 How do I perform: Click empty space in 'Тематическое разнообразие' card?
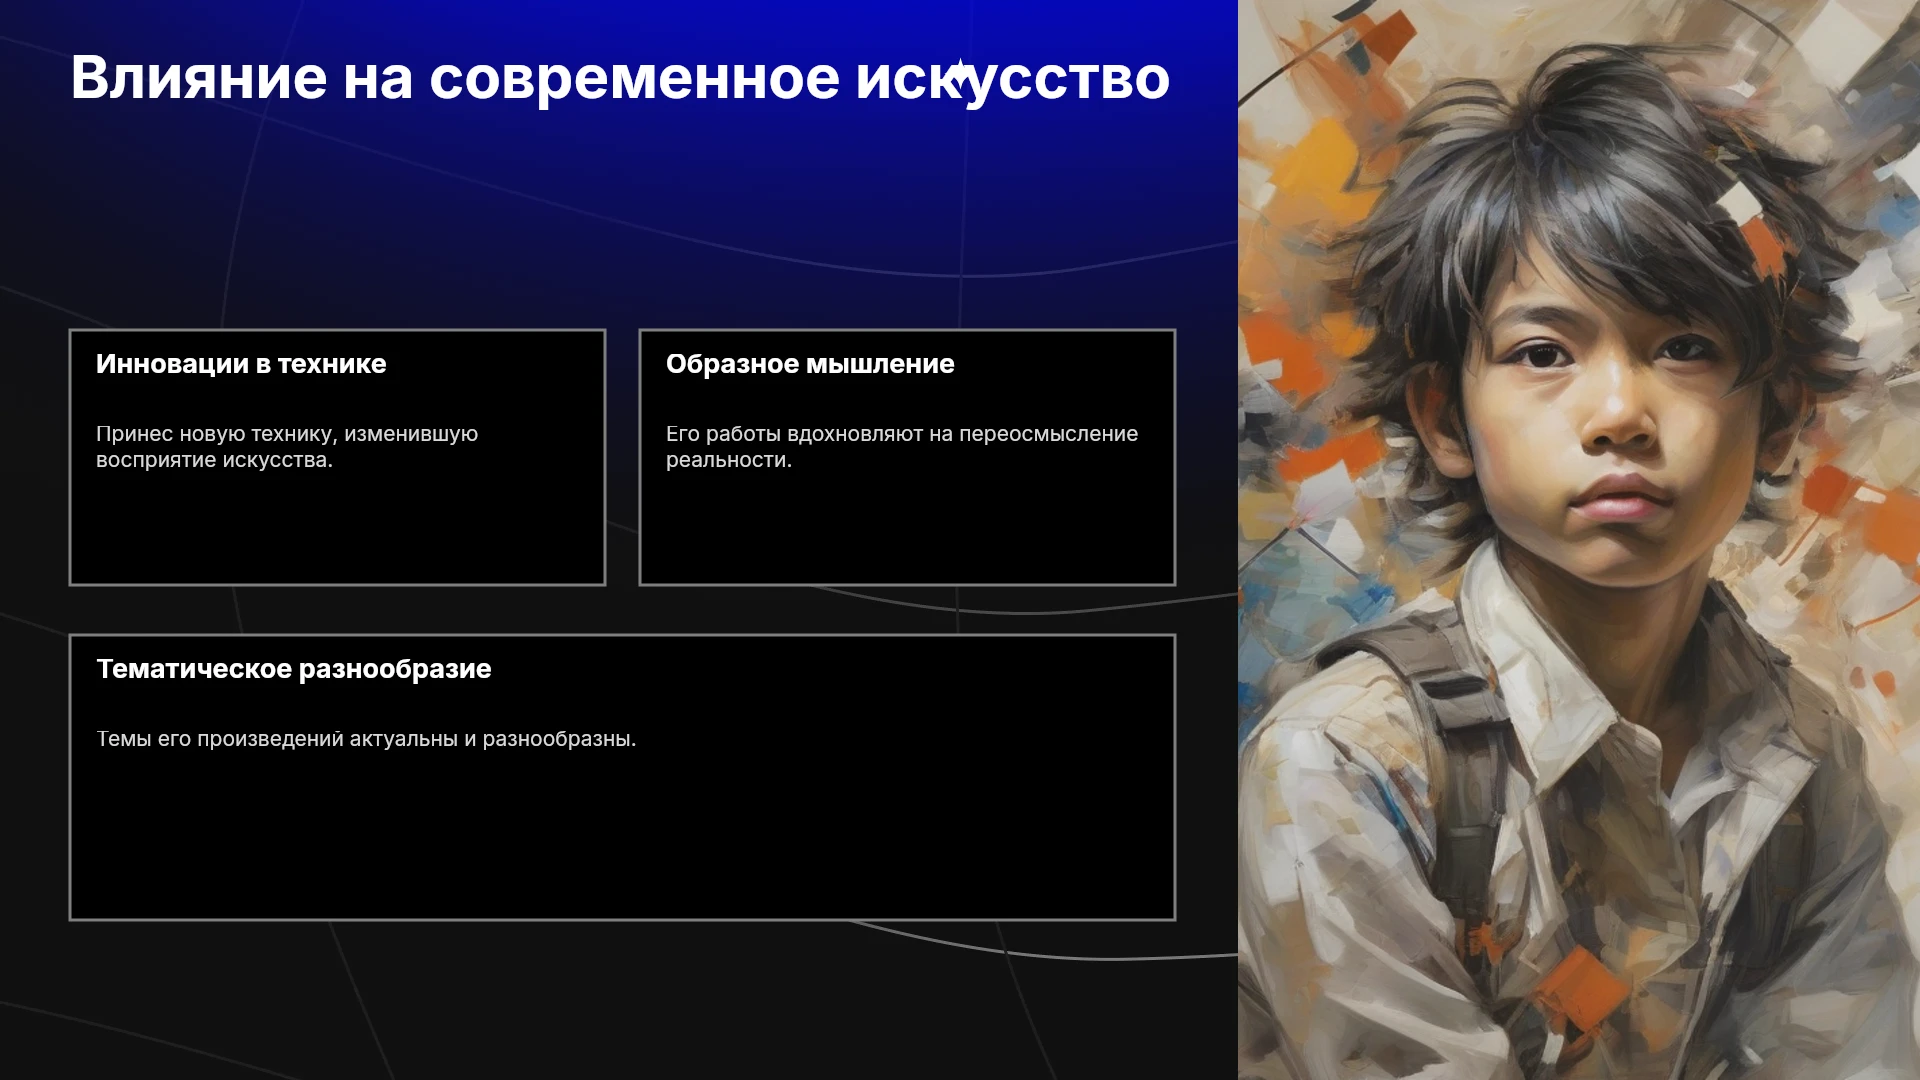pyautogui.click(x=622, y=840)
